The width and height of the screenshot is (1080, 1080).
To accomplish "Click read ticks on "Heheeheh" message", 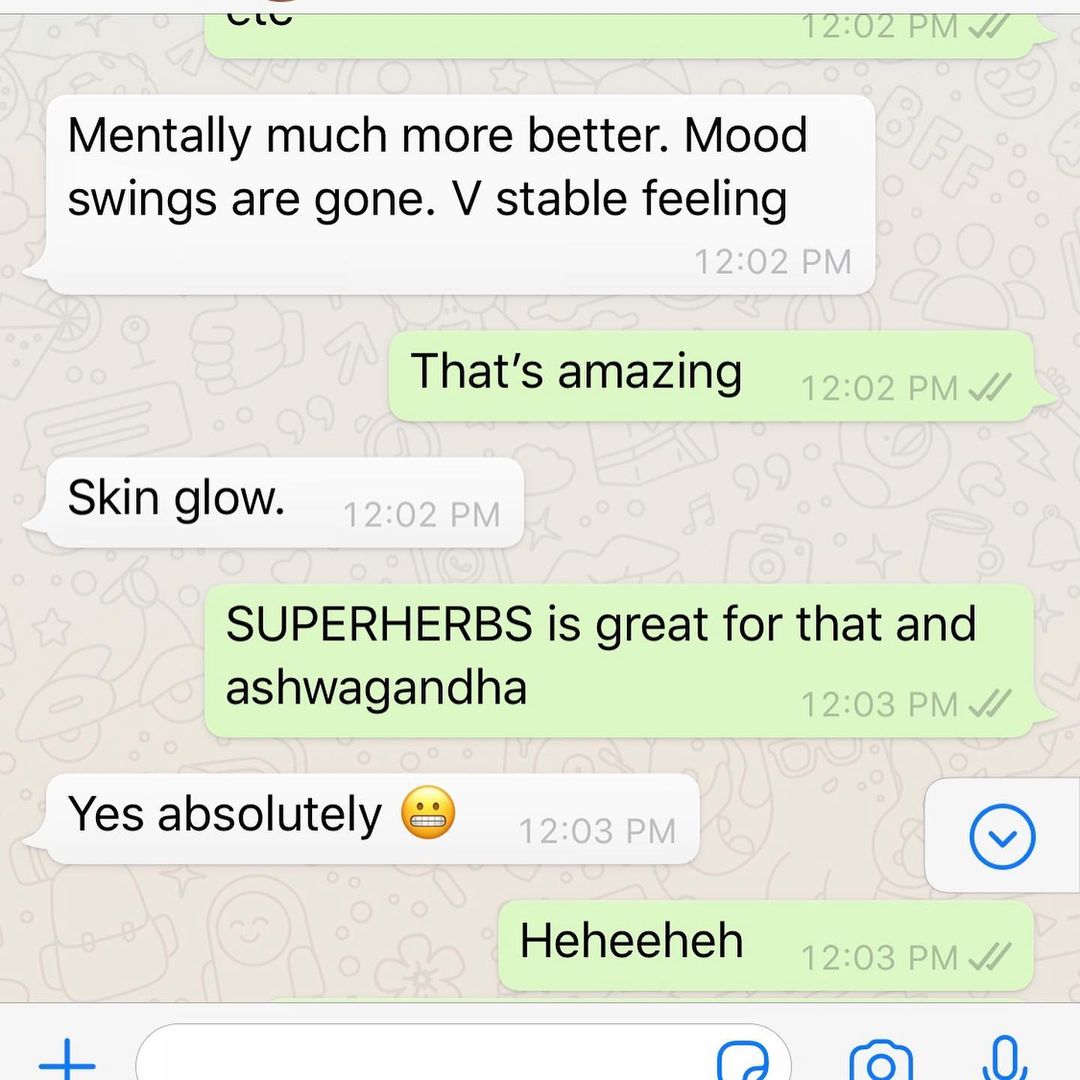I will point(990,957).
